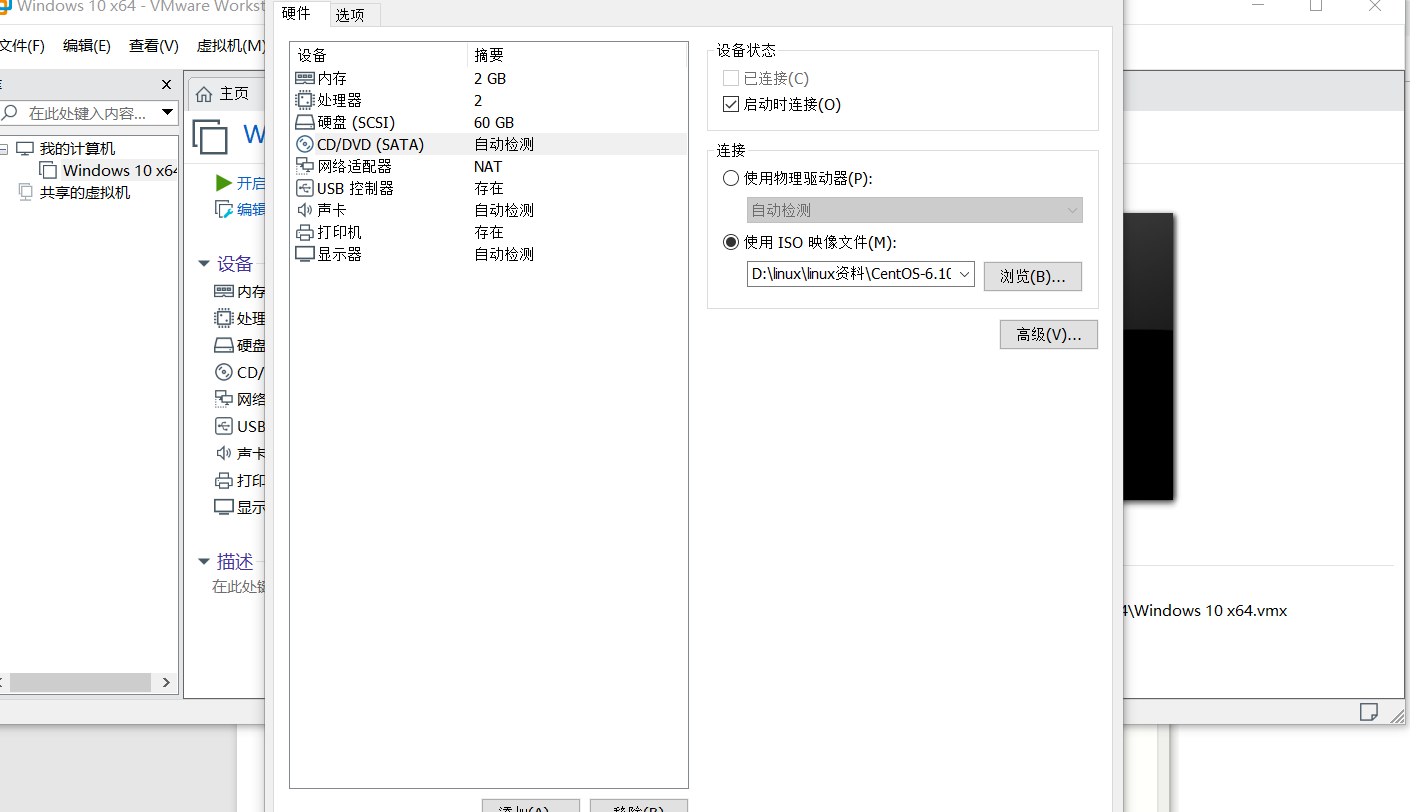Screen dimensions: 1410x812
Task: Click the 60 GB summary value
Action: click(494, 122)
